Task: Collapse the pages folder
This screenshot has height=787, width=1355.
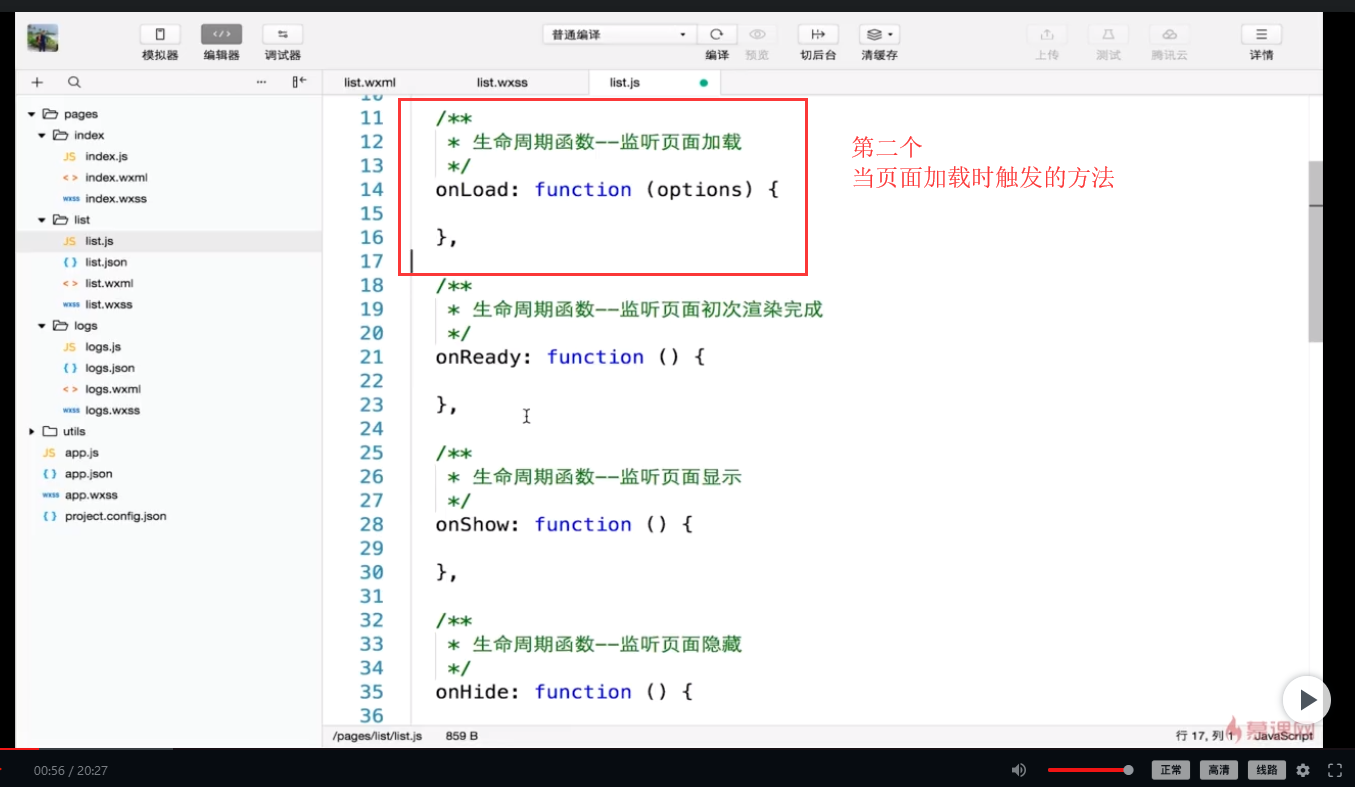Action: pos(32,114)
